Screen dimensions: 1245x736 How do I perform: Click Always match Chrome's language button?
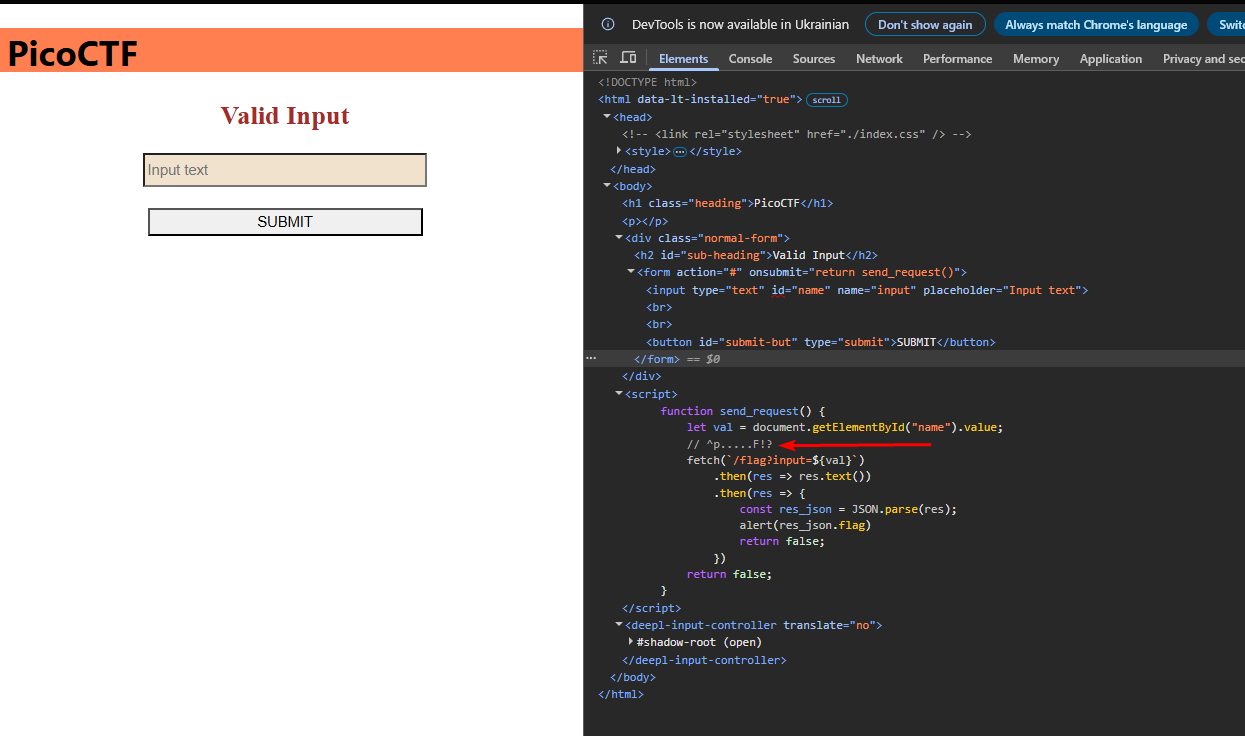click(x=1096, y=25)
